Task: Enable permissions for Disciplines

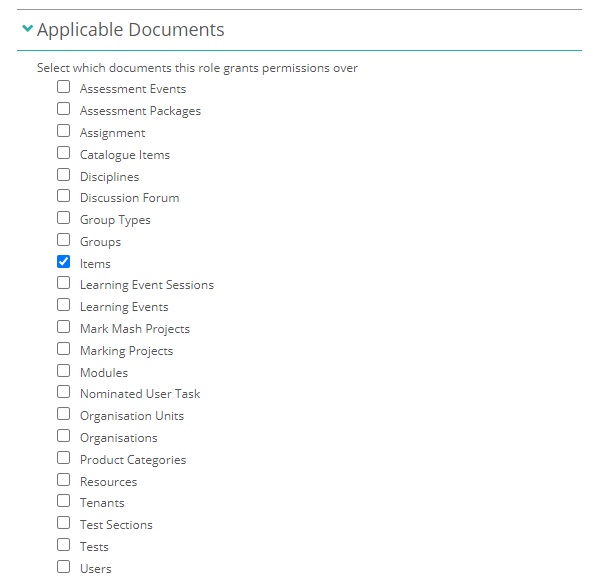Action: point(64,175)
